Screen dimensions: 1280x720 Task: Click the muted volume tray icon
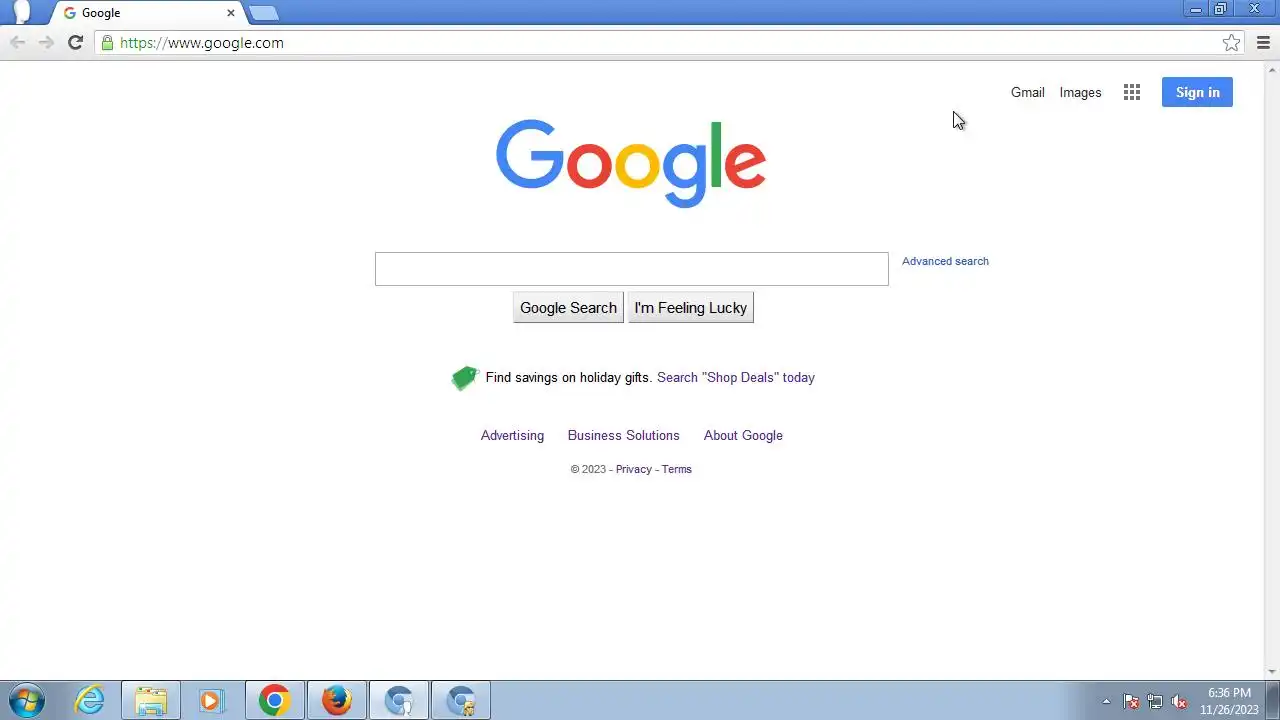pos(1179,701)
